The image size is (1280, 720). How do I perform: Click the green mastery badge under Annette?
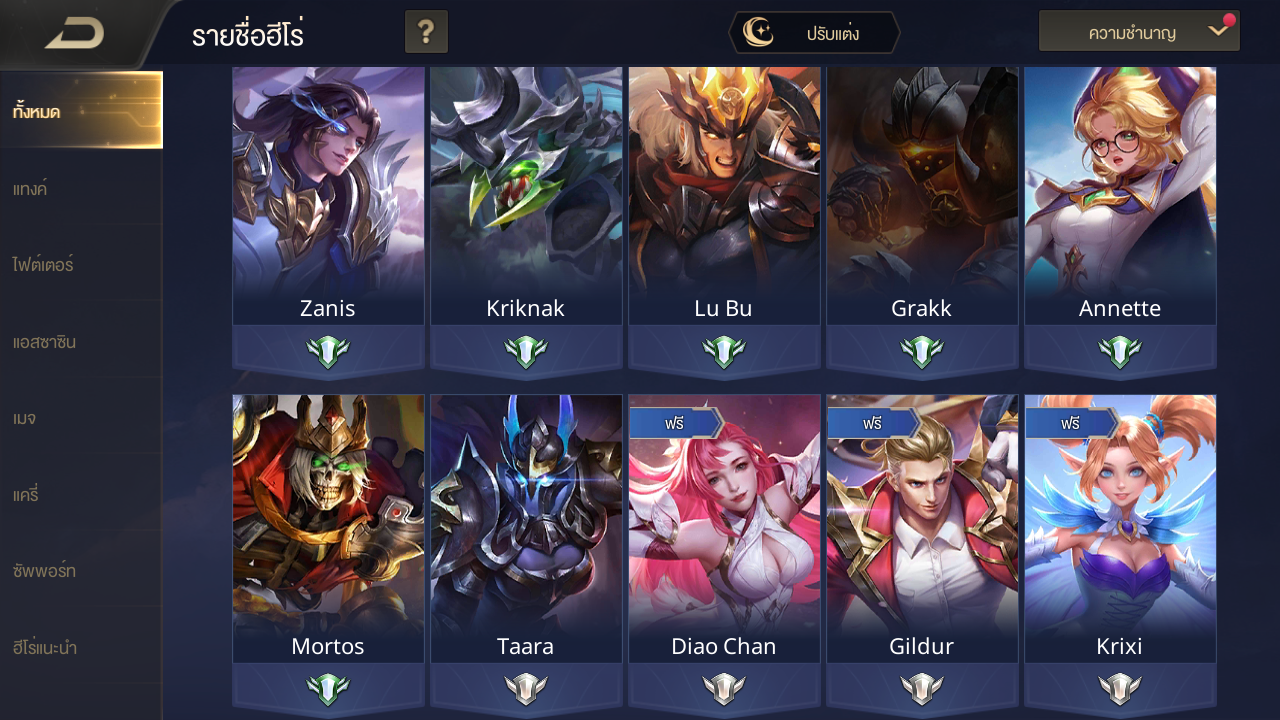(x=1120, y=351)
